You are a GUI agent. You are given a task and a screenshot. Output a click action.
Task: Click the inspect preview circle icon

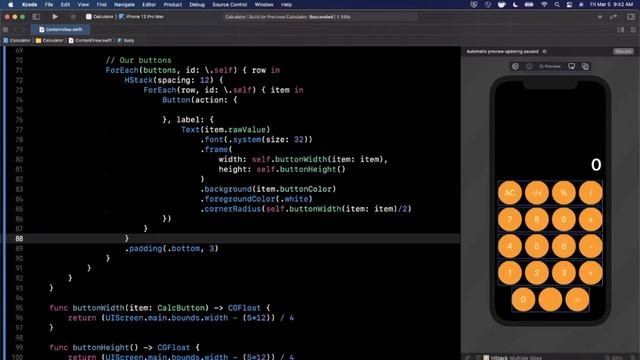click(x=529, y=66)
